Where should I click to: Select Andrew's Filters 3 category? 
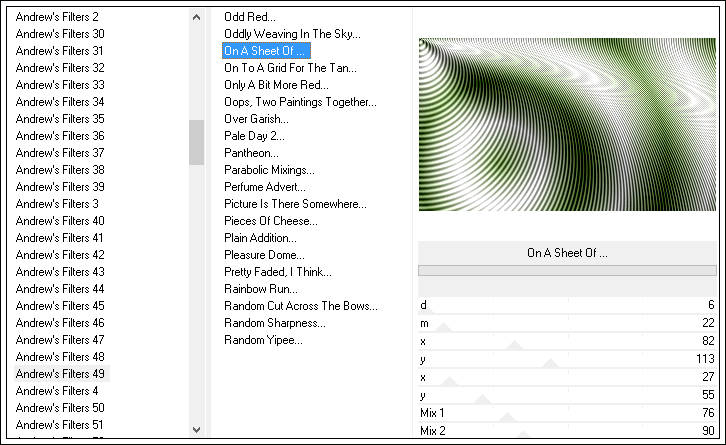click(57, 204)
